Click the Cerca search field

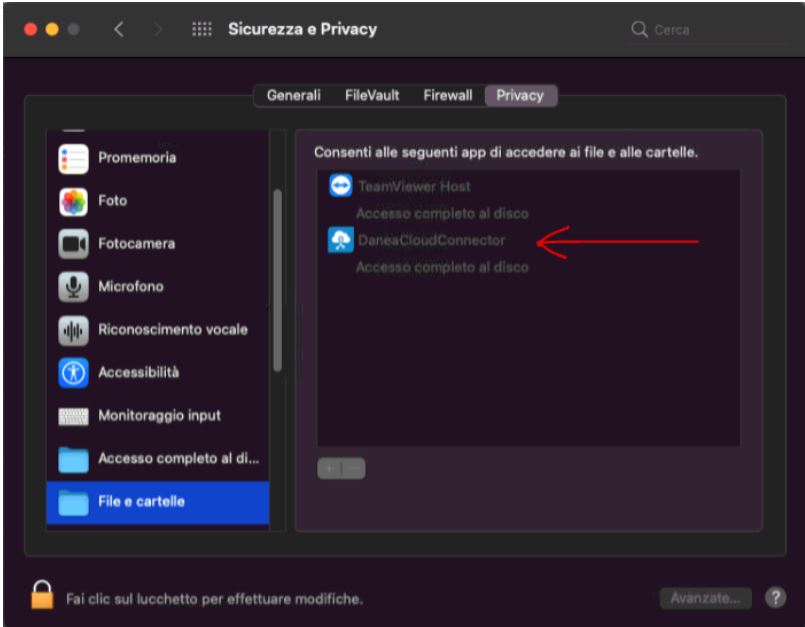point(706,30)
